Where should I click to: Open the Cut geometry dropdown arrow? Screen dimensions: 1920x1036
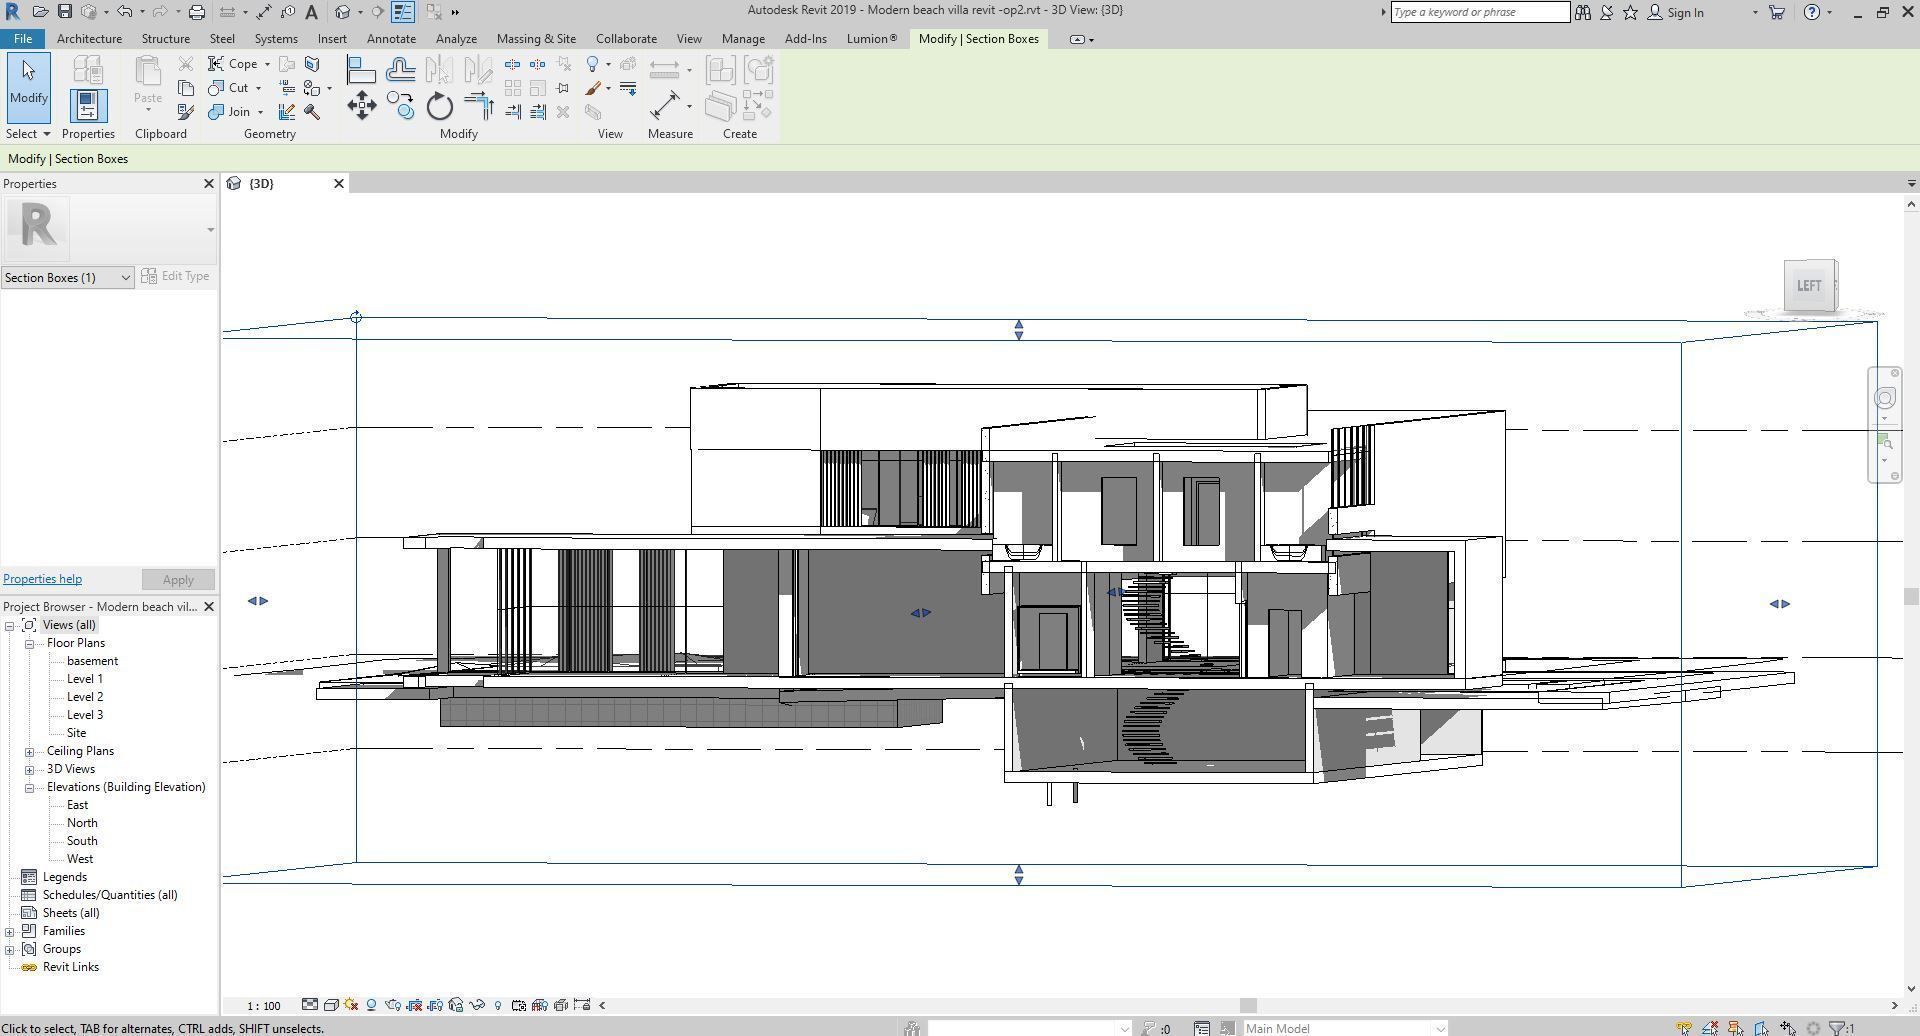[x=258, y=88]
